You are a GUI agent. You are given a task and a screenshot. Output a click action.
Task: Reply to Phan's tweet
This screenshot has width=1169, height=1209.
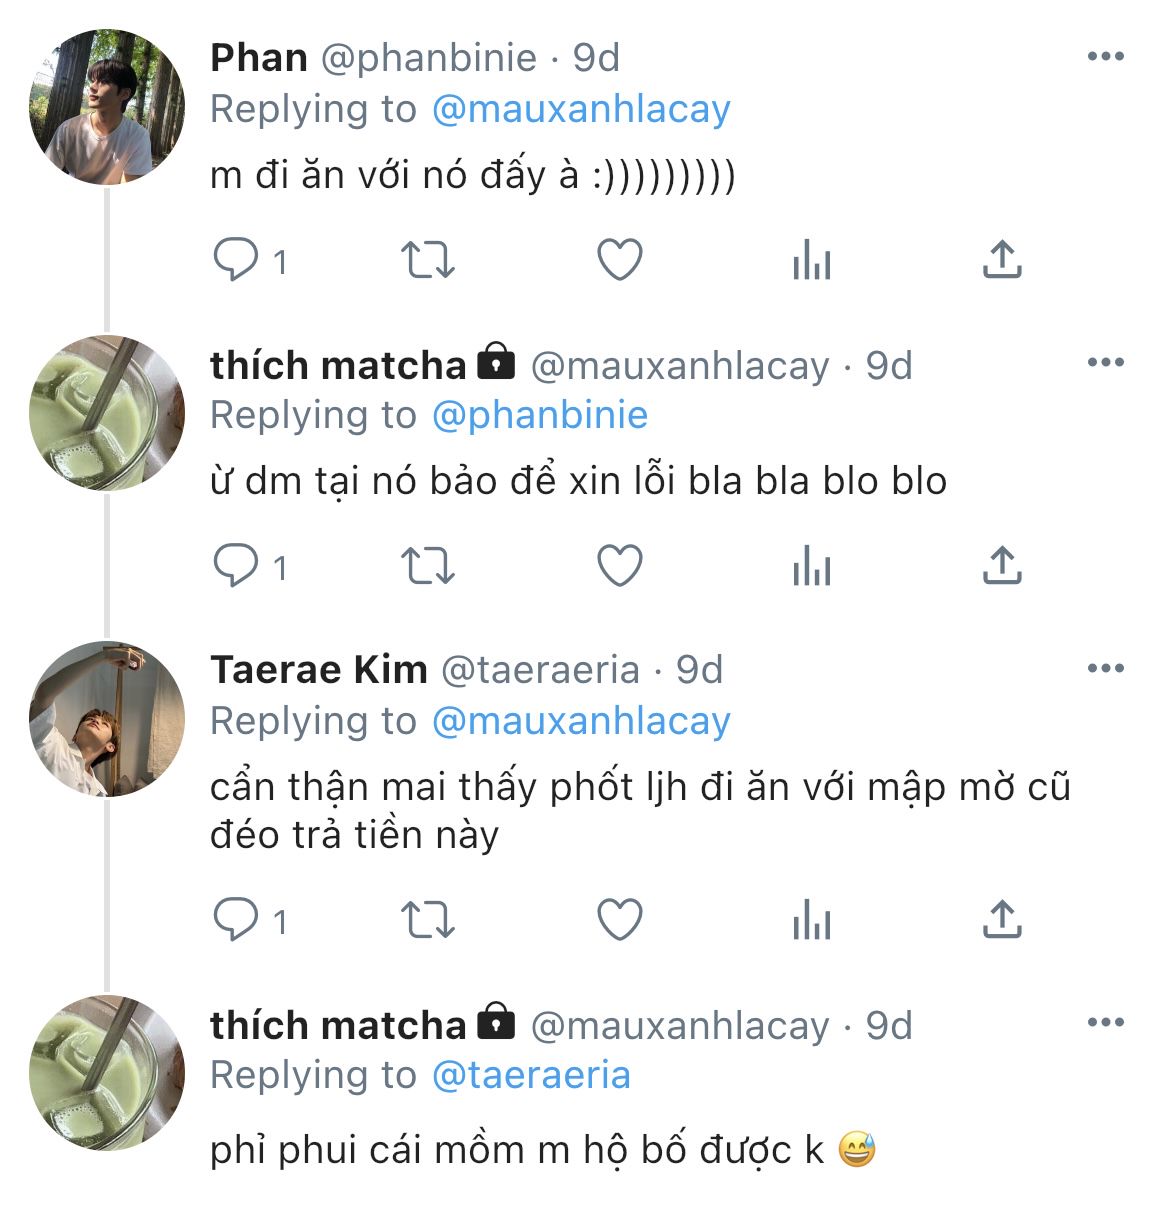tap(236, 261)
